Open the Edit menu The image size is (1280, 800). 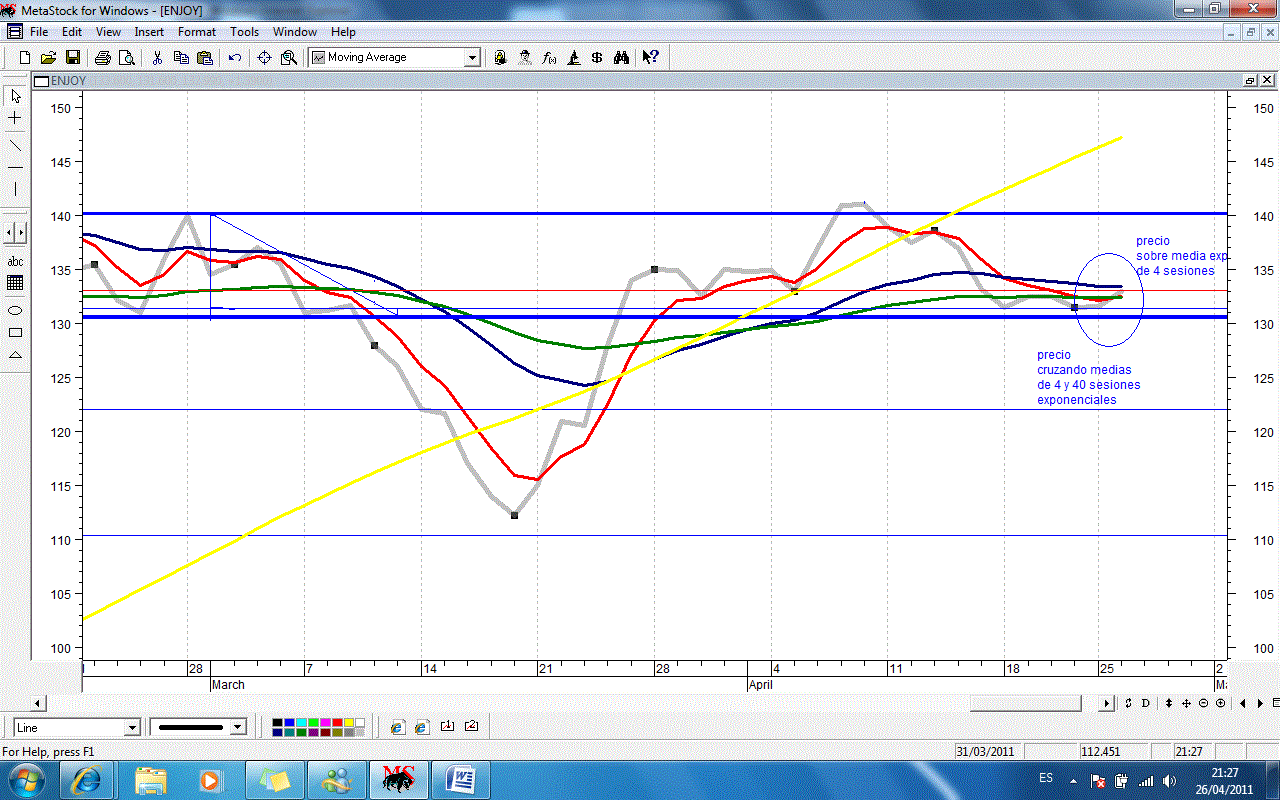(71, 32)
